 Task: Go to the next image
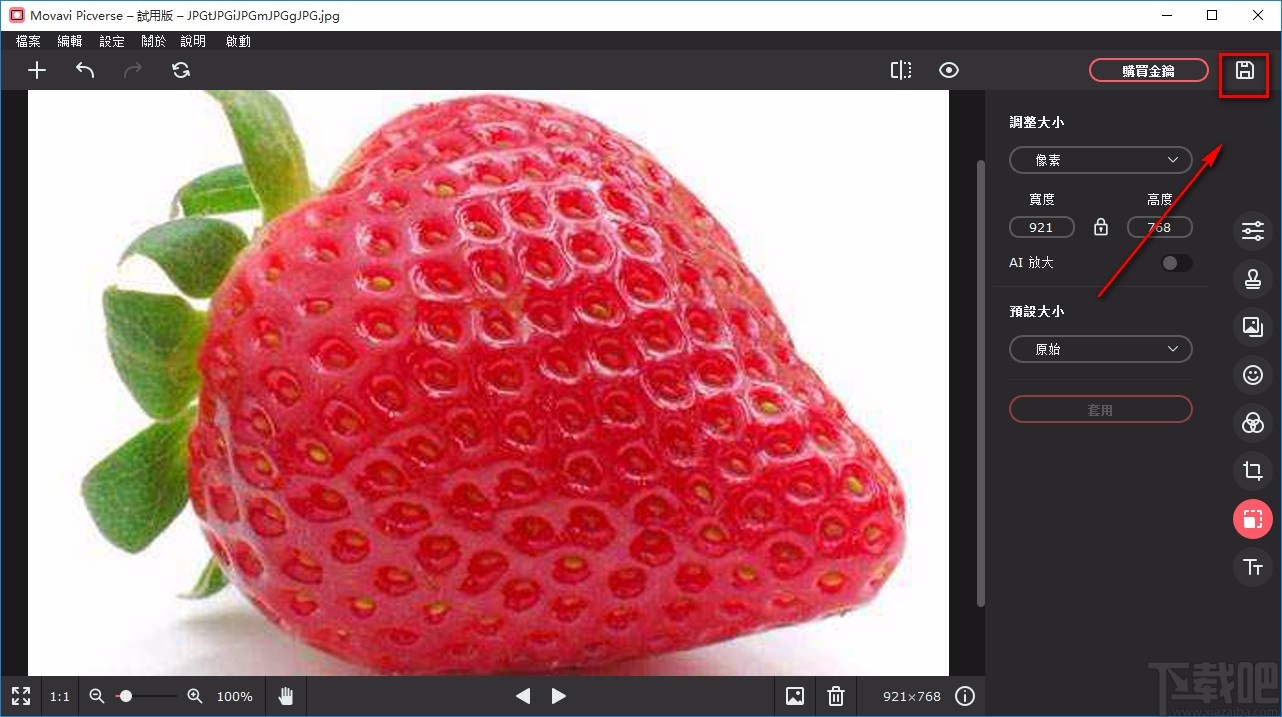pos(559,696)
